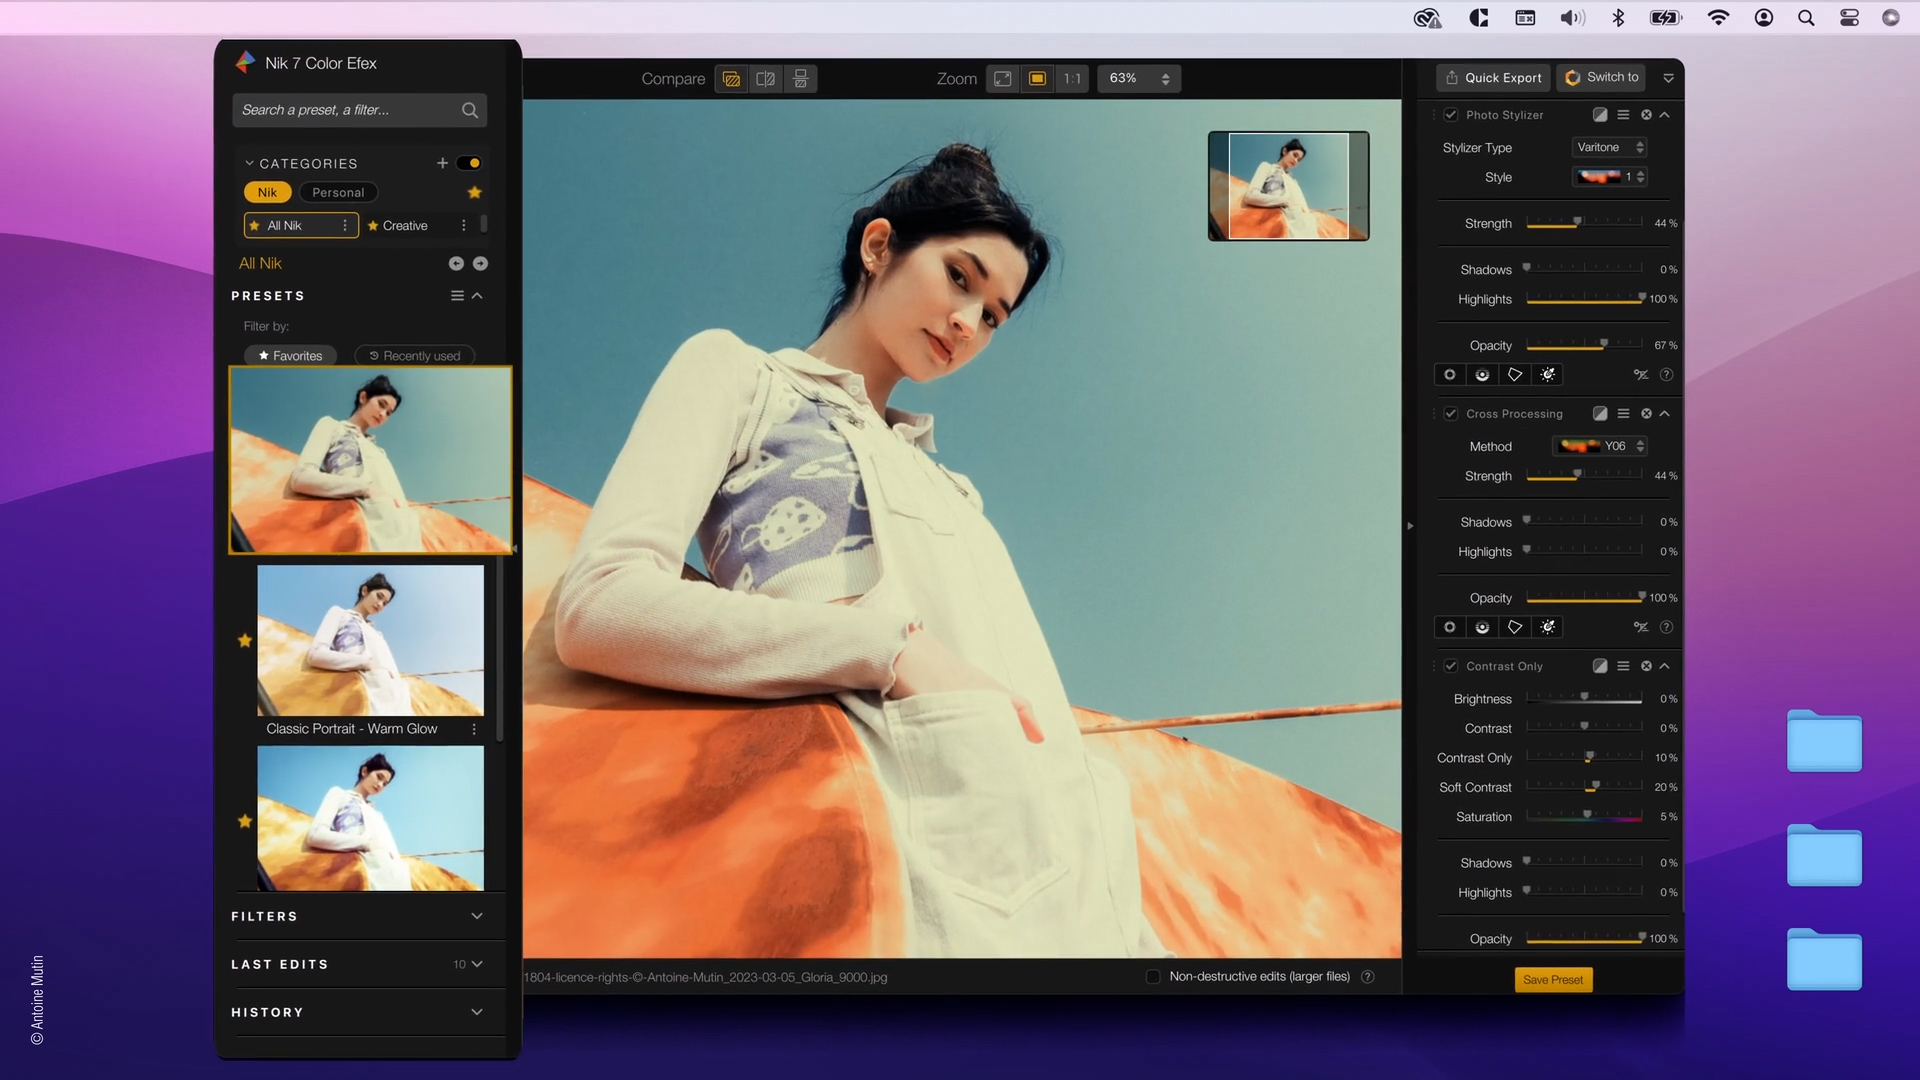The width and height of the screenshot is (1920, 1080).
Task: Open the Stylizer Type Varitone dropdown
Action: coord(1609,147)
